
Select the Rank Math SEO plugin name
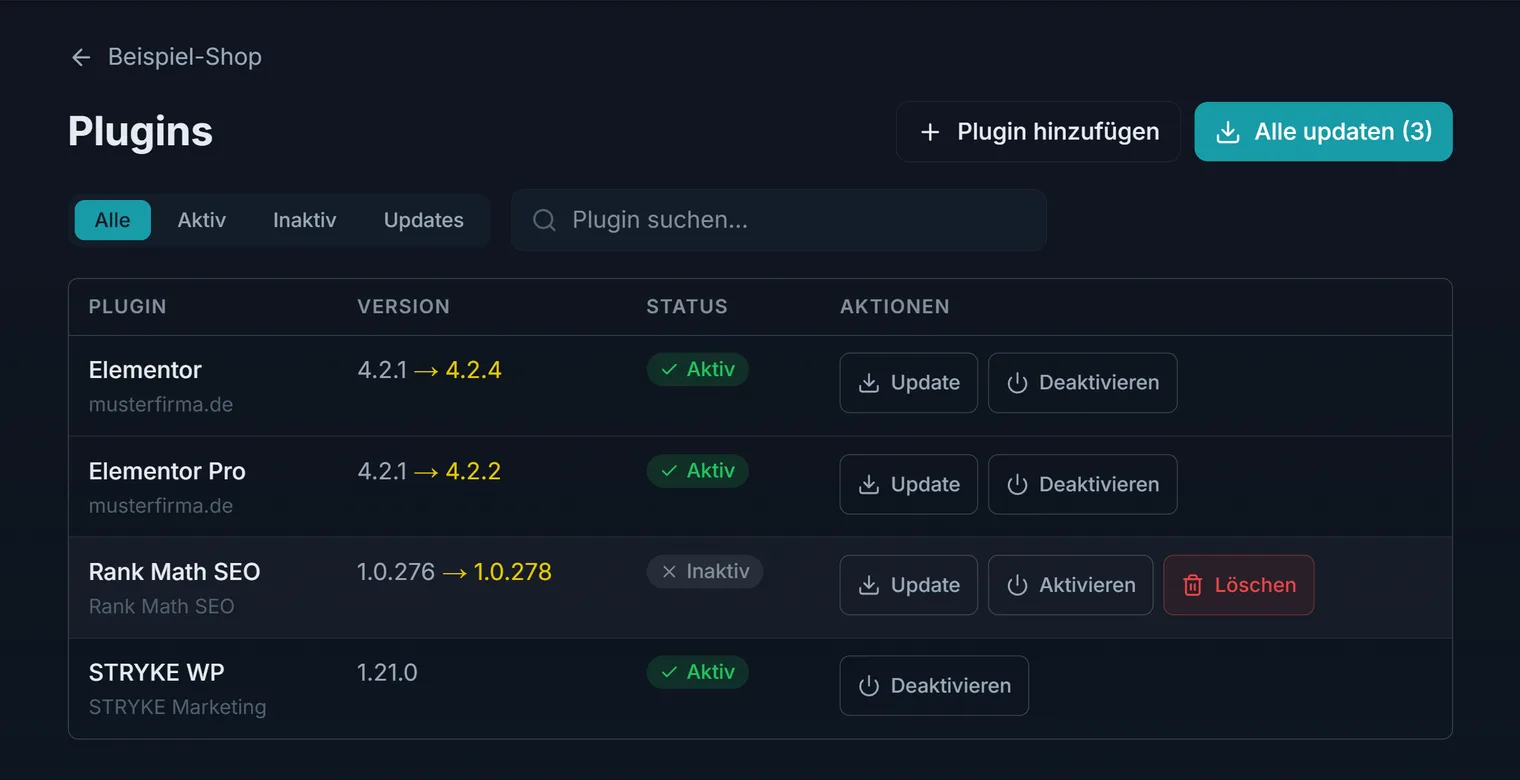tap(175, 572)
